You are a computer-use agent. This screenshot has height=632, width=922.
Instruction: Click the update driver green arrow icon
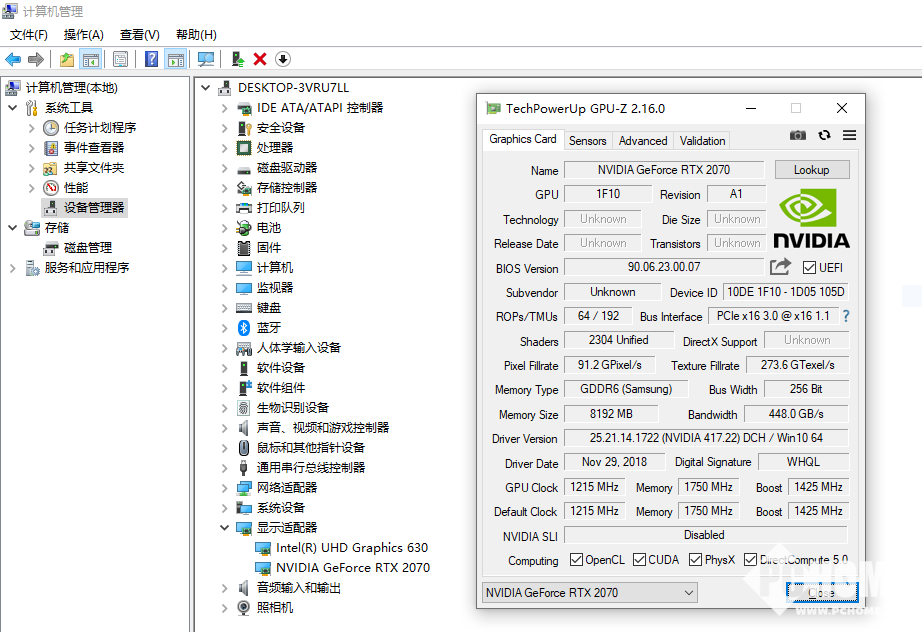click(238, 59)
